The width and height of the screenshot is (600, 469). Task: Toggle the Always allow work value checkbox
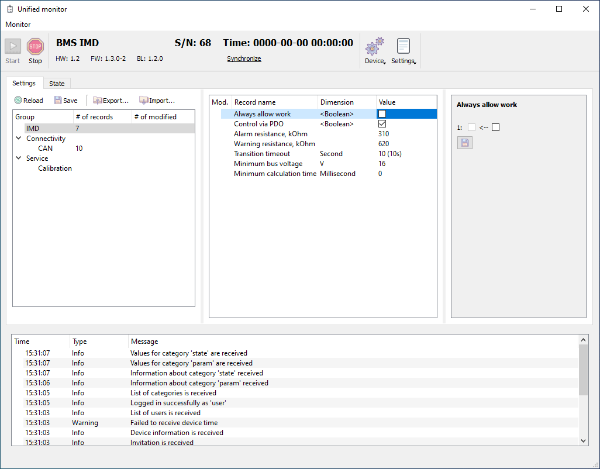pos(382,114)
